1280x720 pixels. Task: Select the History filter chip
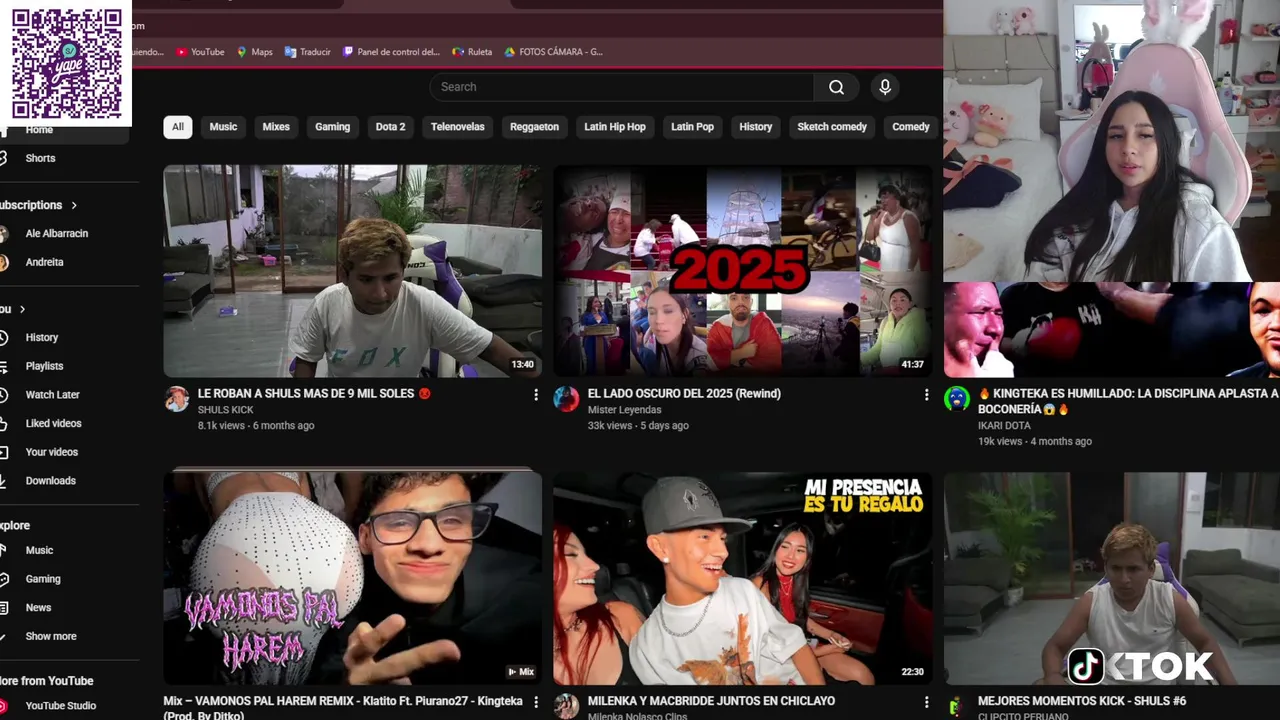click(x=756, y=127)
